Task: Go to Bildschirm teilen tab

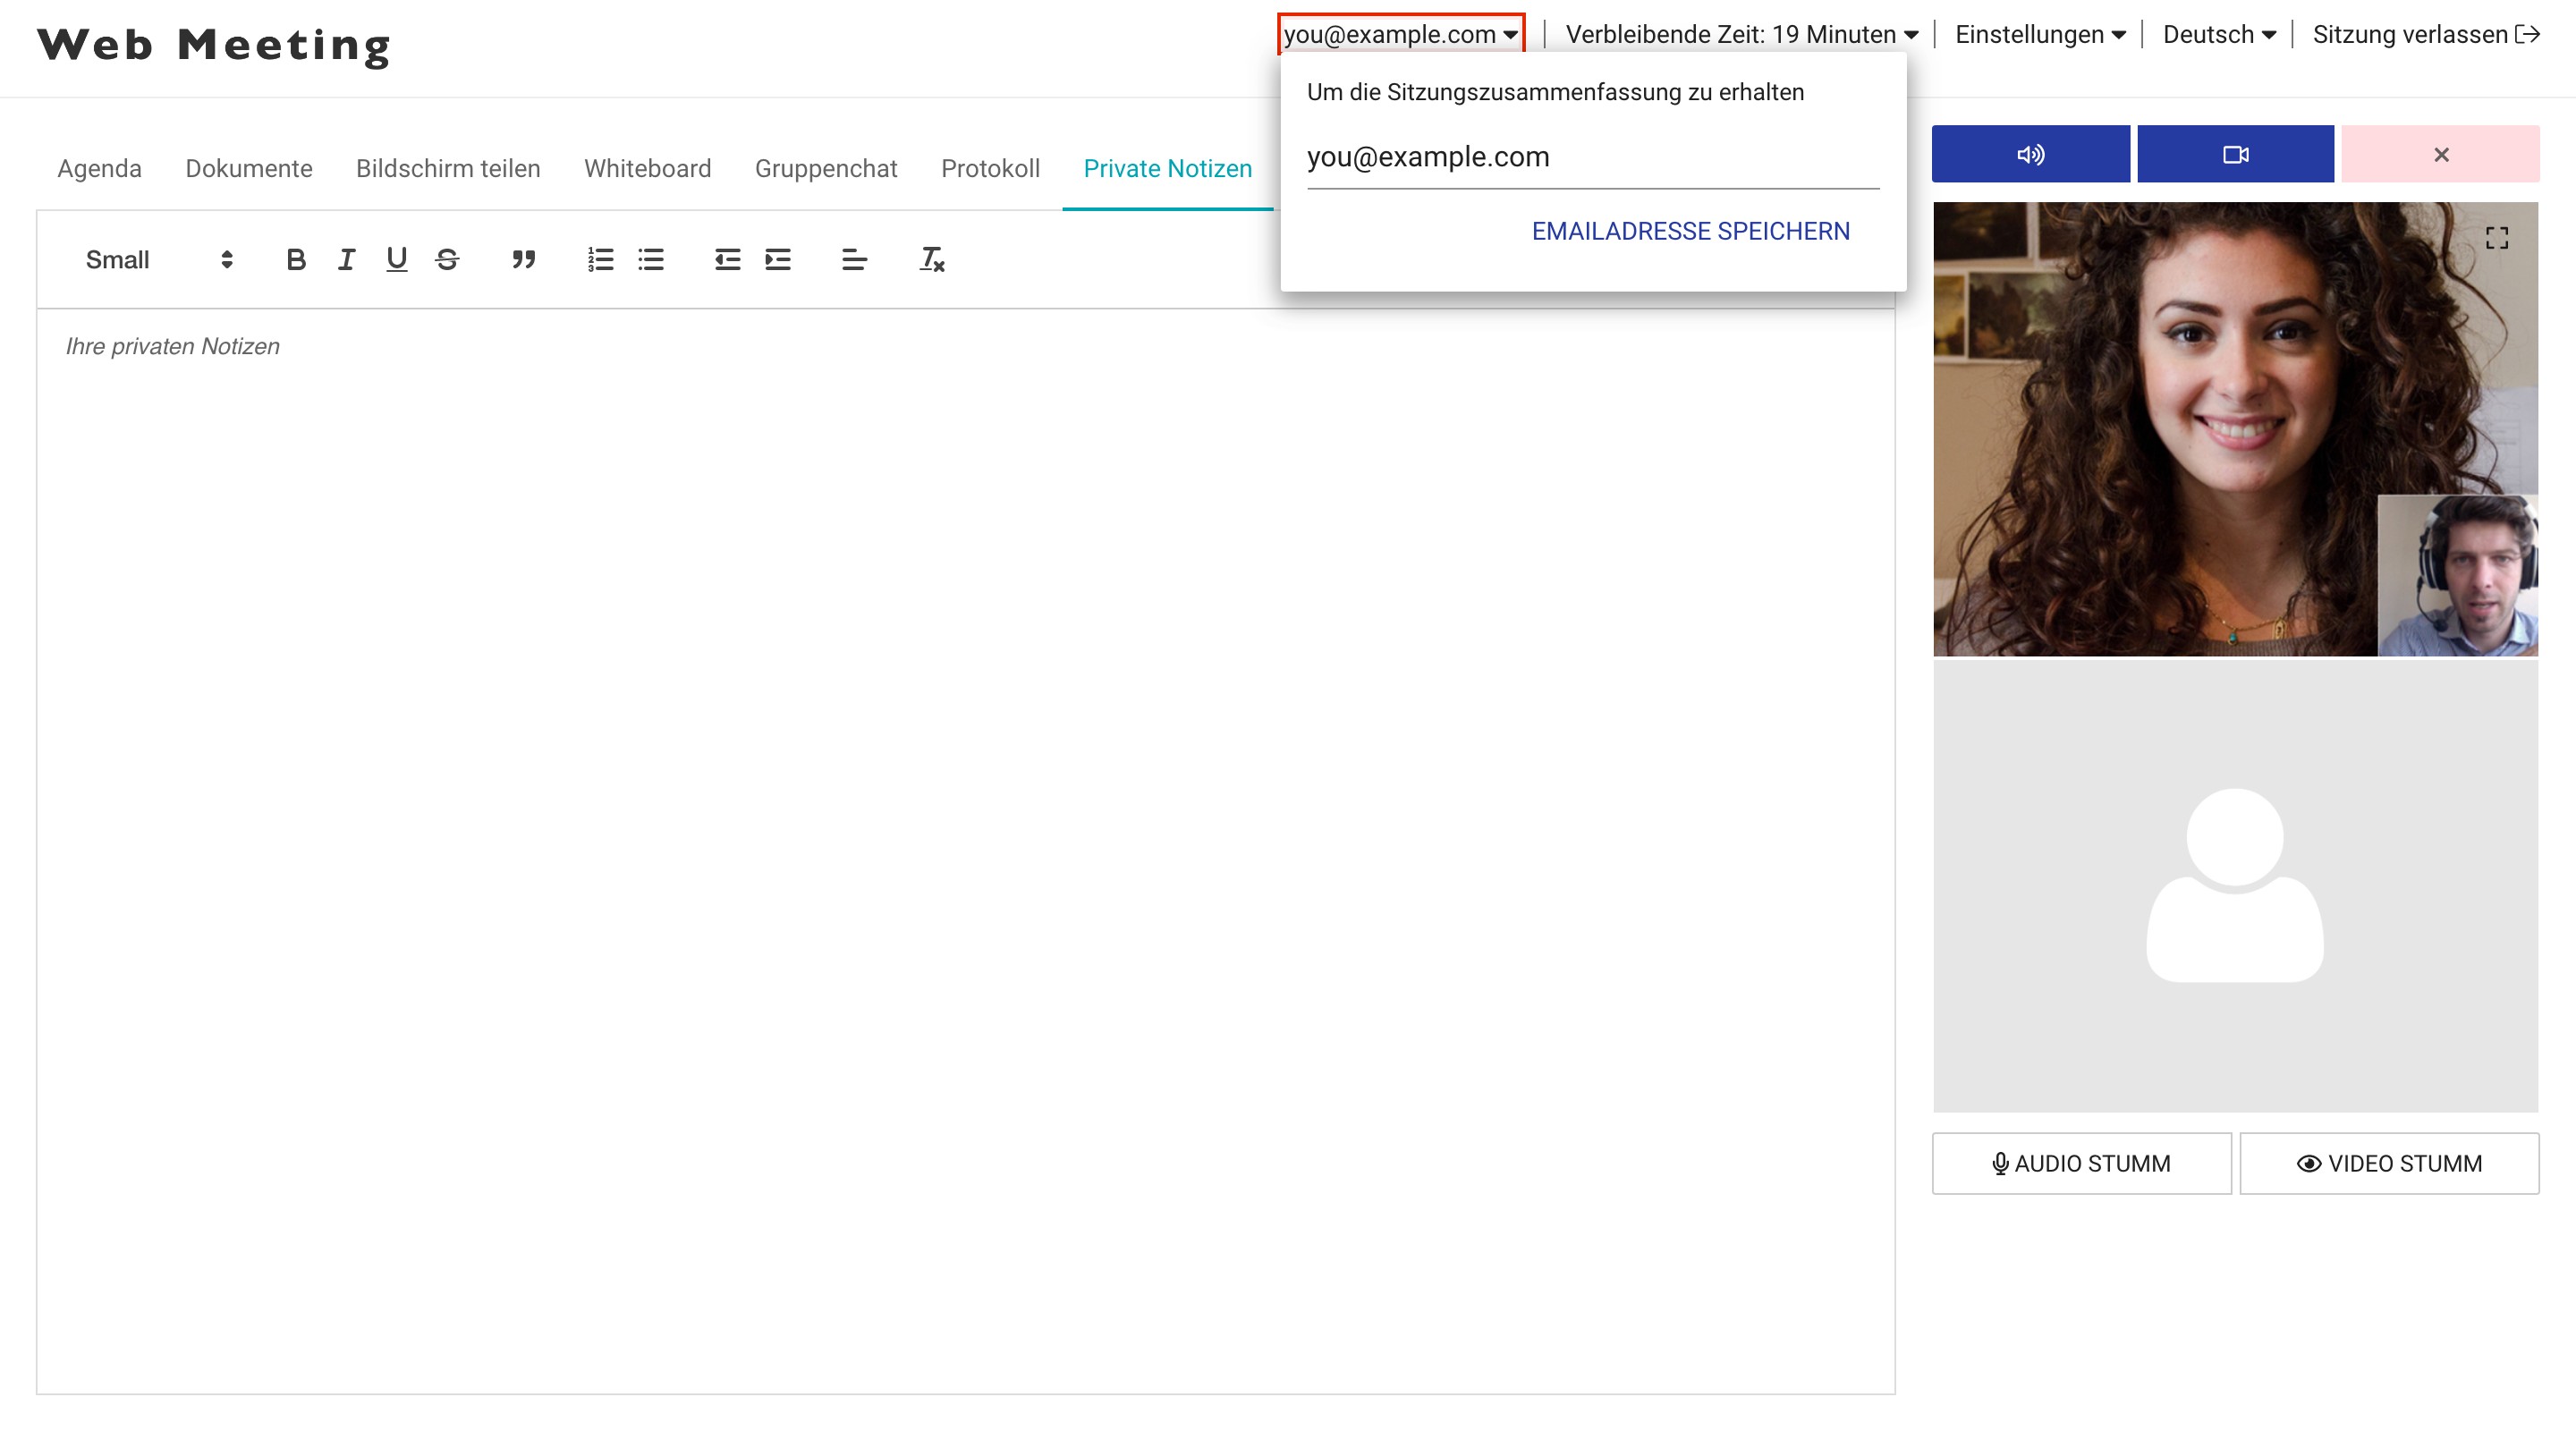Action: tap(448, 168)
